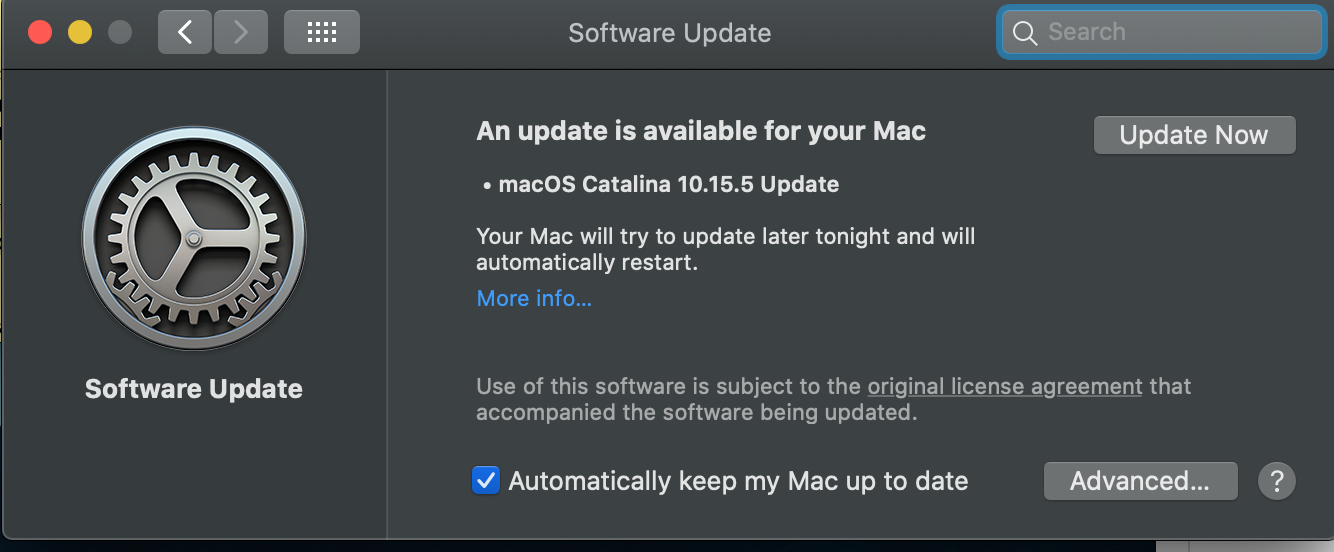Click the forward navigation arrow
Screen dimensions: 1334x552
240,33
